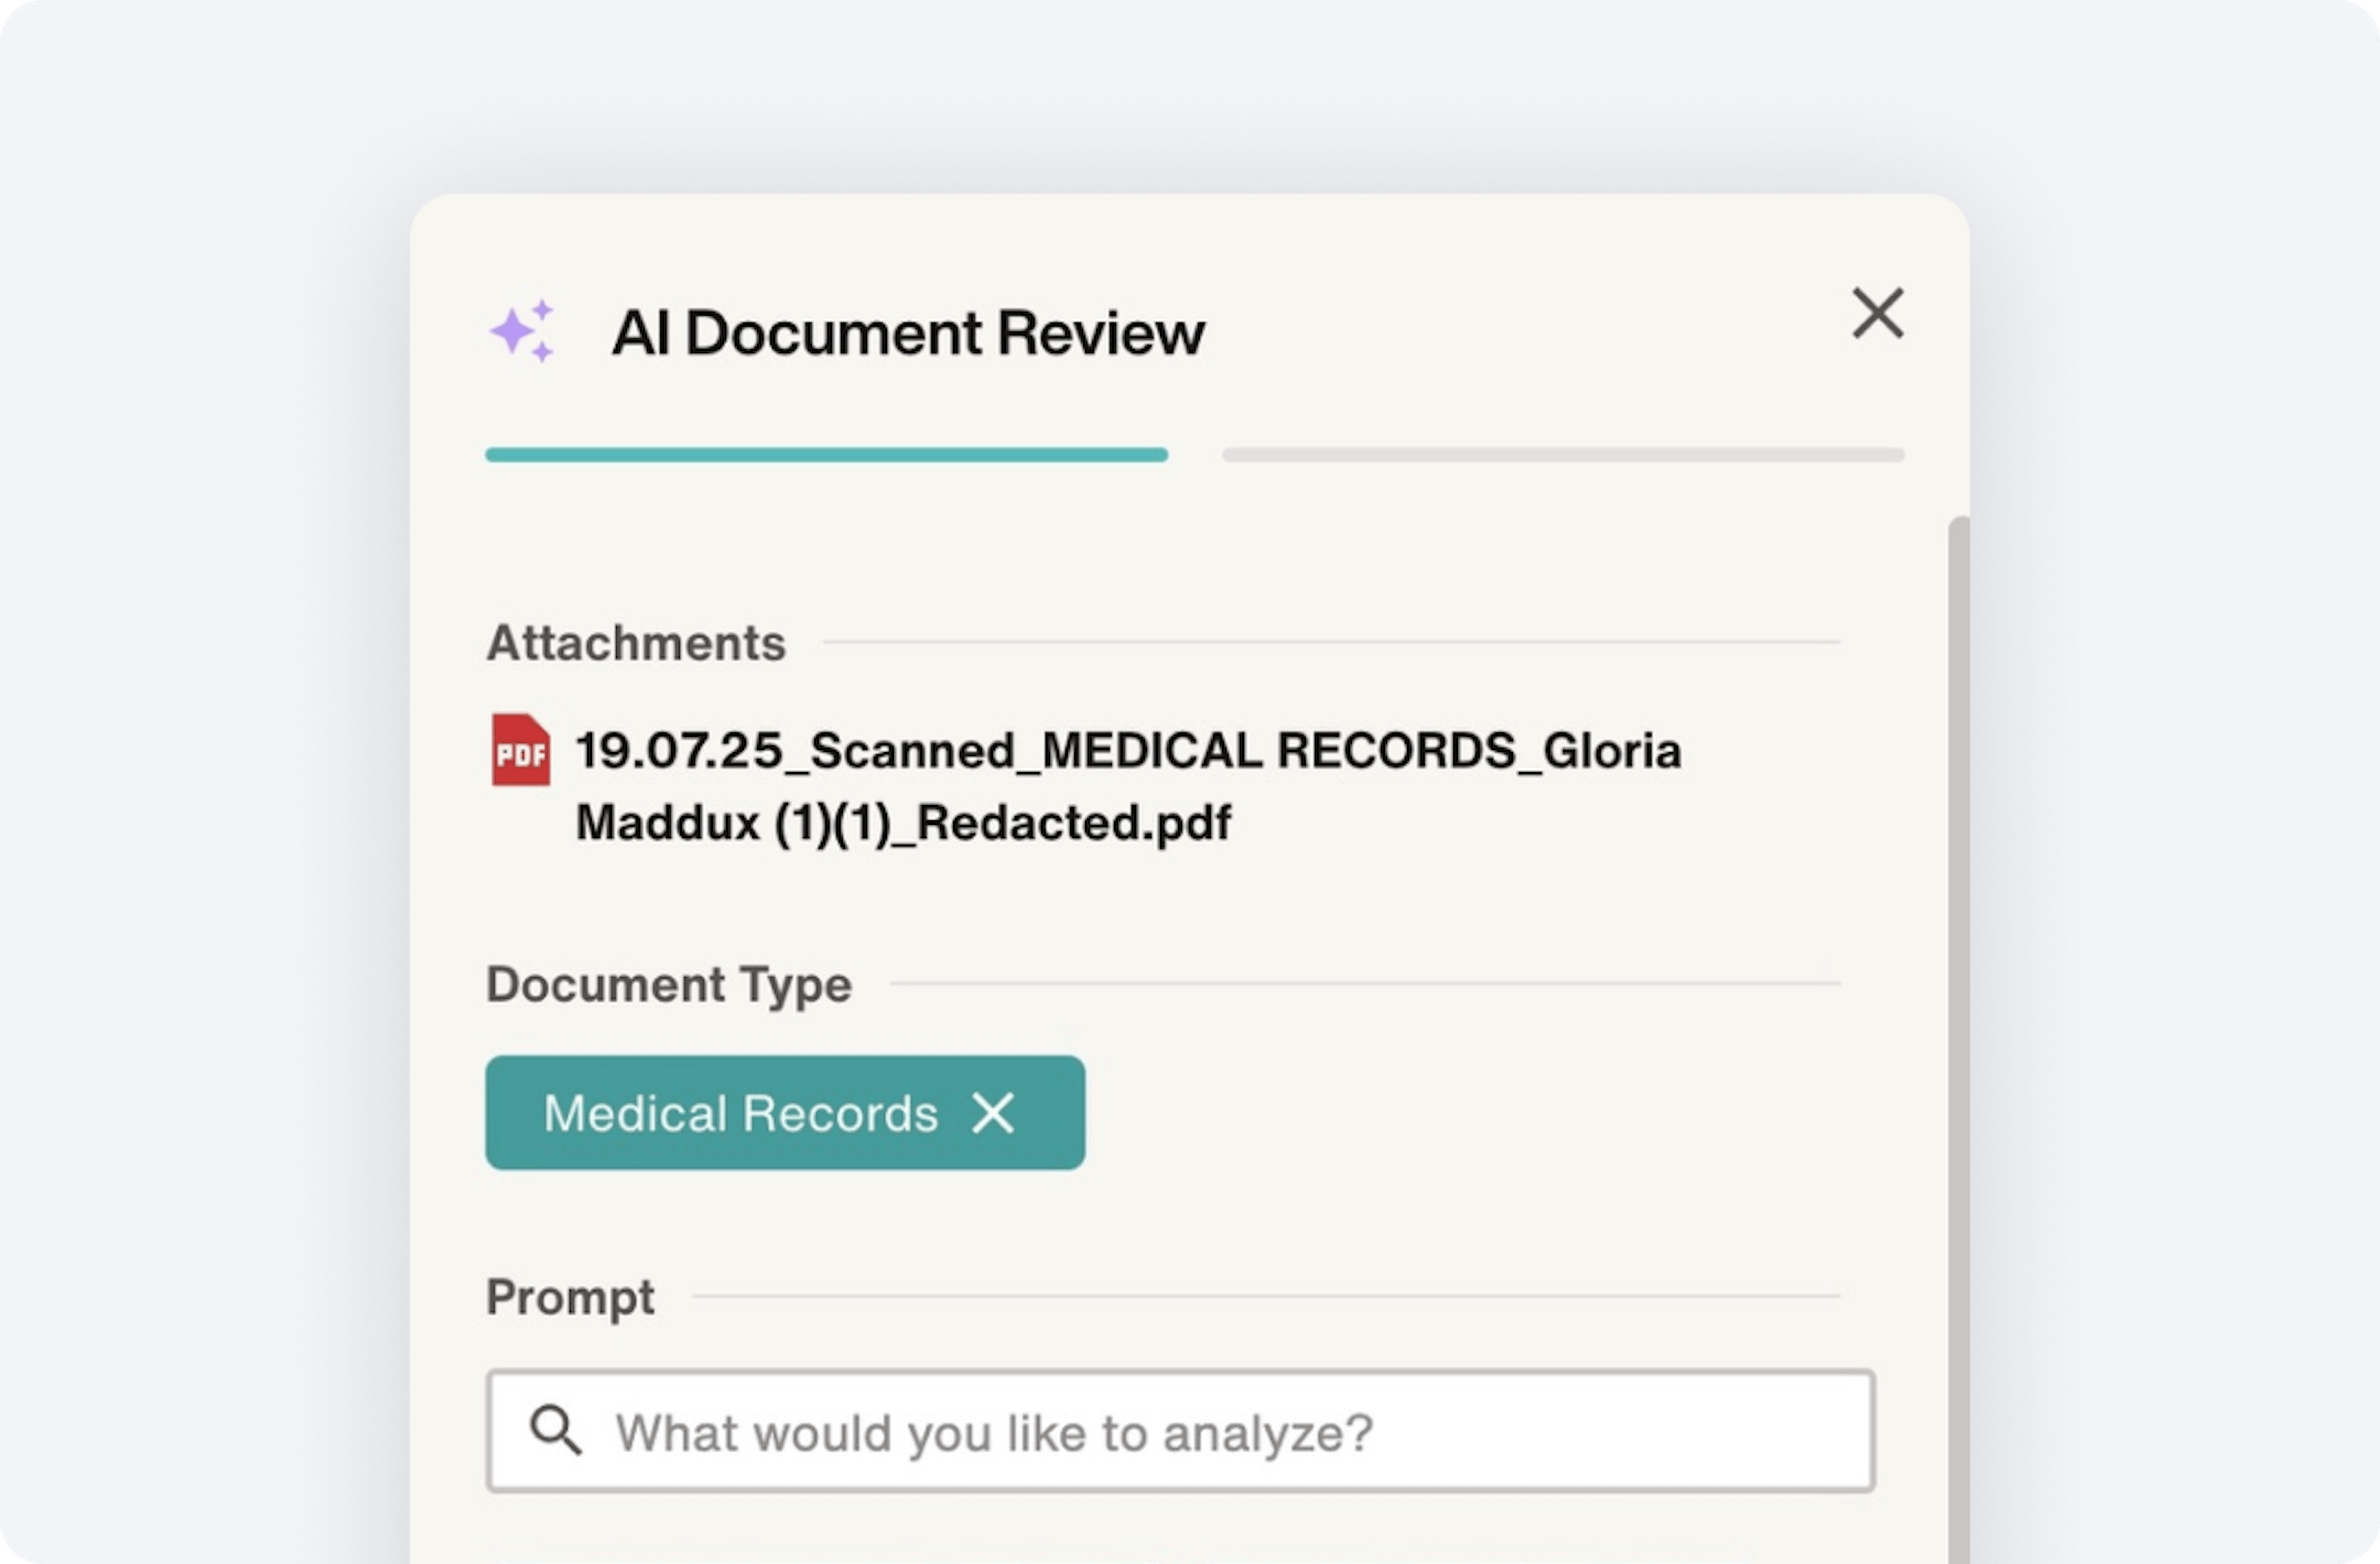Remove the Medical Records tag via X
This screenshot has height=1564, width=2380.
(x=993, y=1113)
